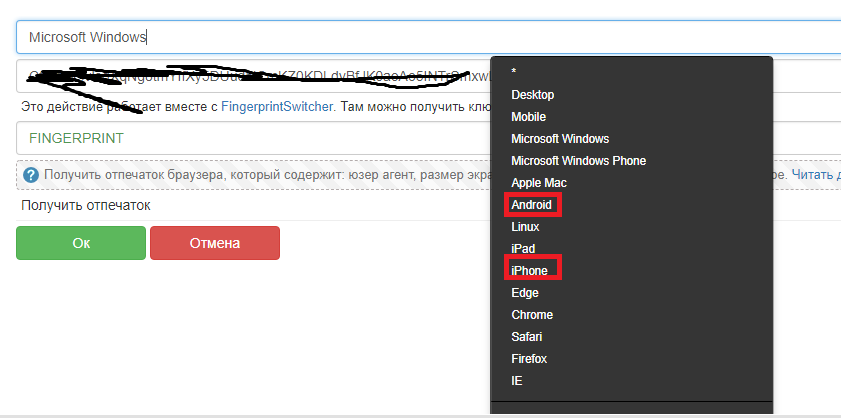This screenshot has height=418, width=841.
Task: Pick Microsoft Windows from the dropdown list
Action: (x=560, y=138)
